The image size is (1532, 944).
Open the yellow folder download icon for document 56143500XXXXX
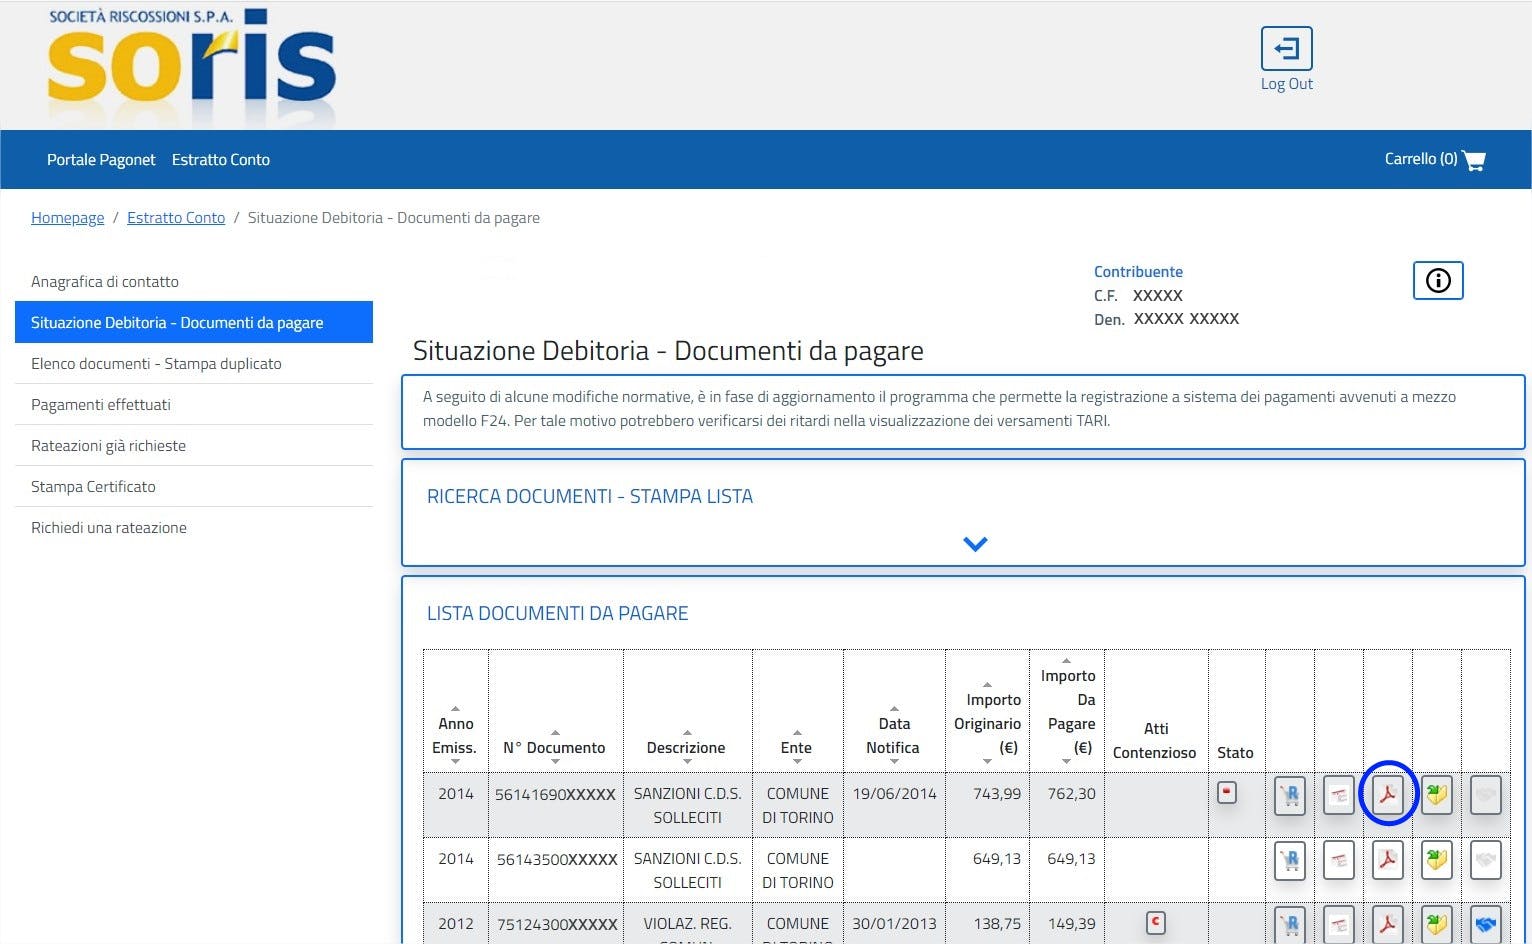(1436, 860)
